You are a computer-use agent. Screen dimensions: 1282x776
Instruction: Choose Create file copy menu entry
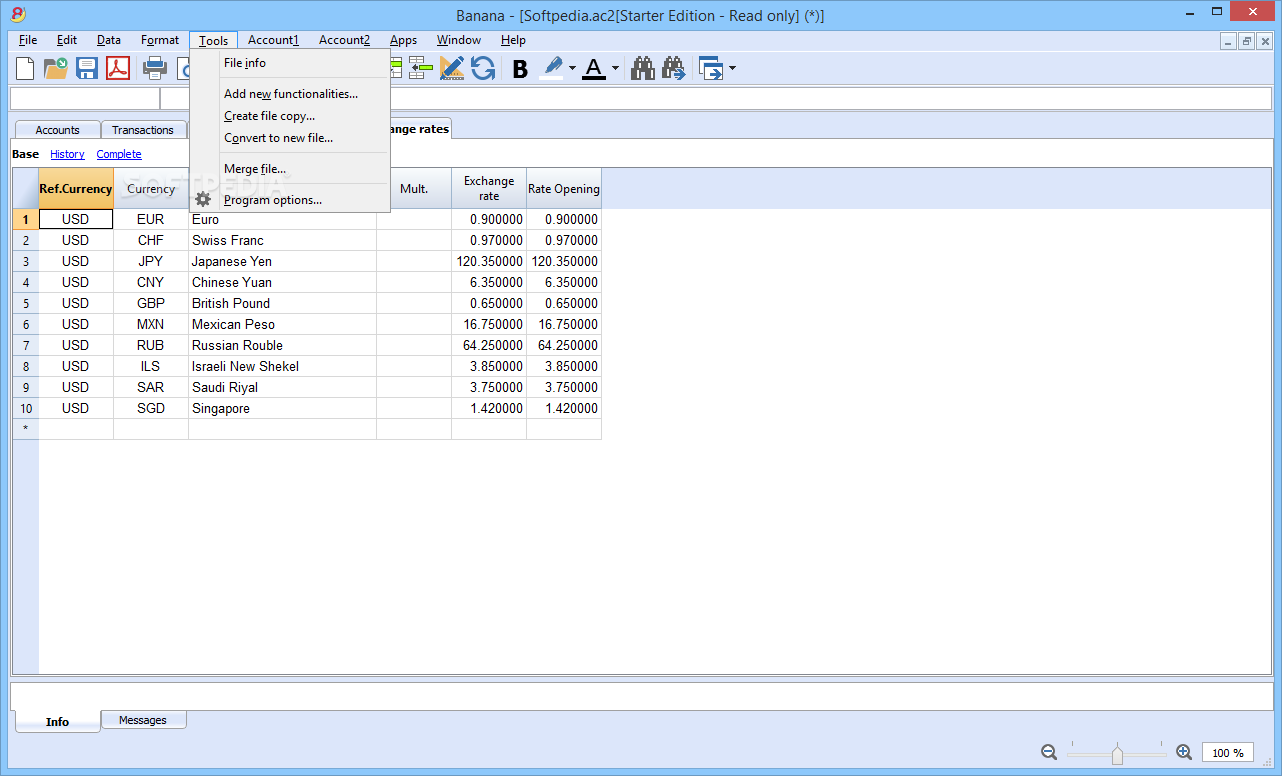point(290,116)
